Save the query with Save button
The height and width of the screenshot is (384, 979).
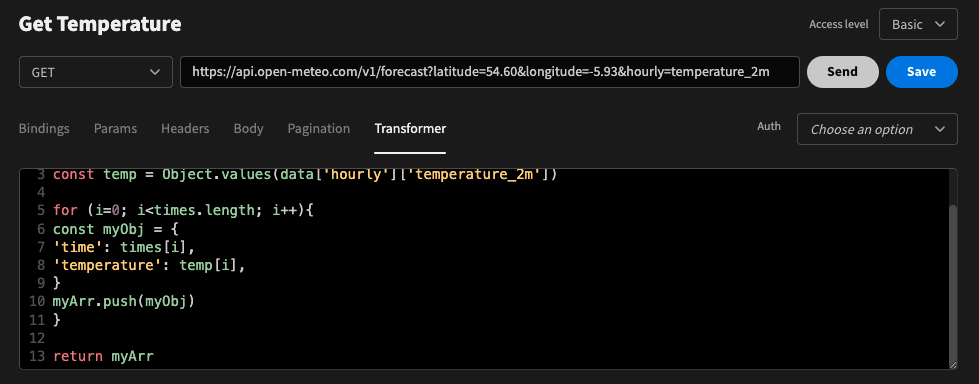pos(922,72)
